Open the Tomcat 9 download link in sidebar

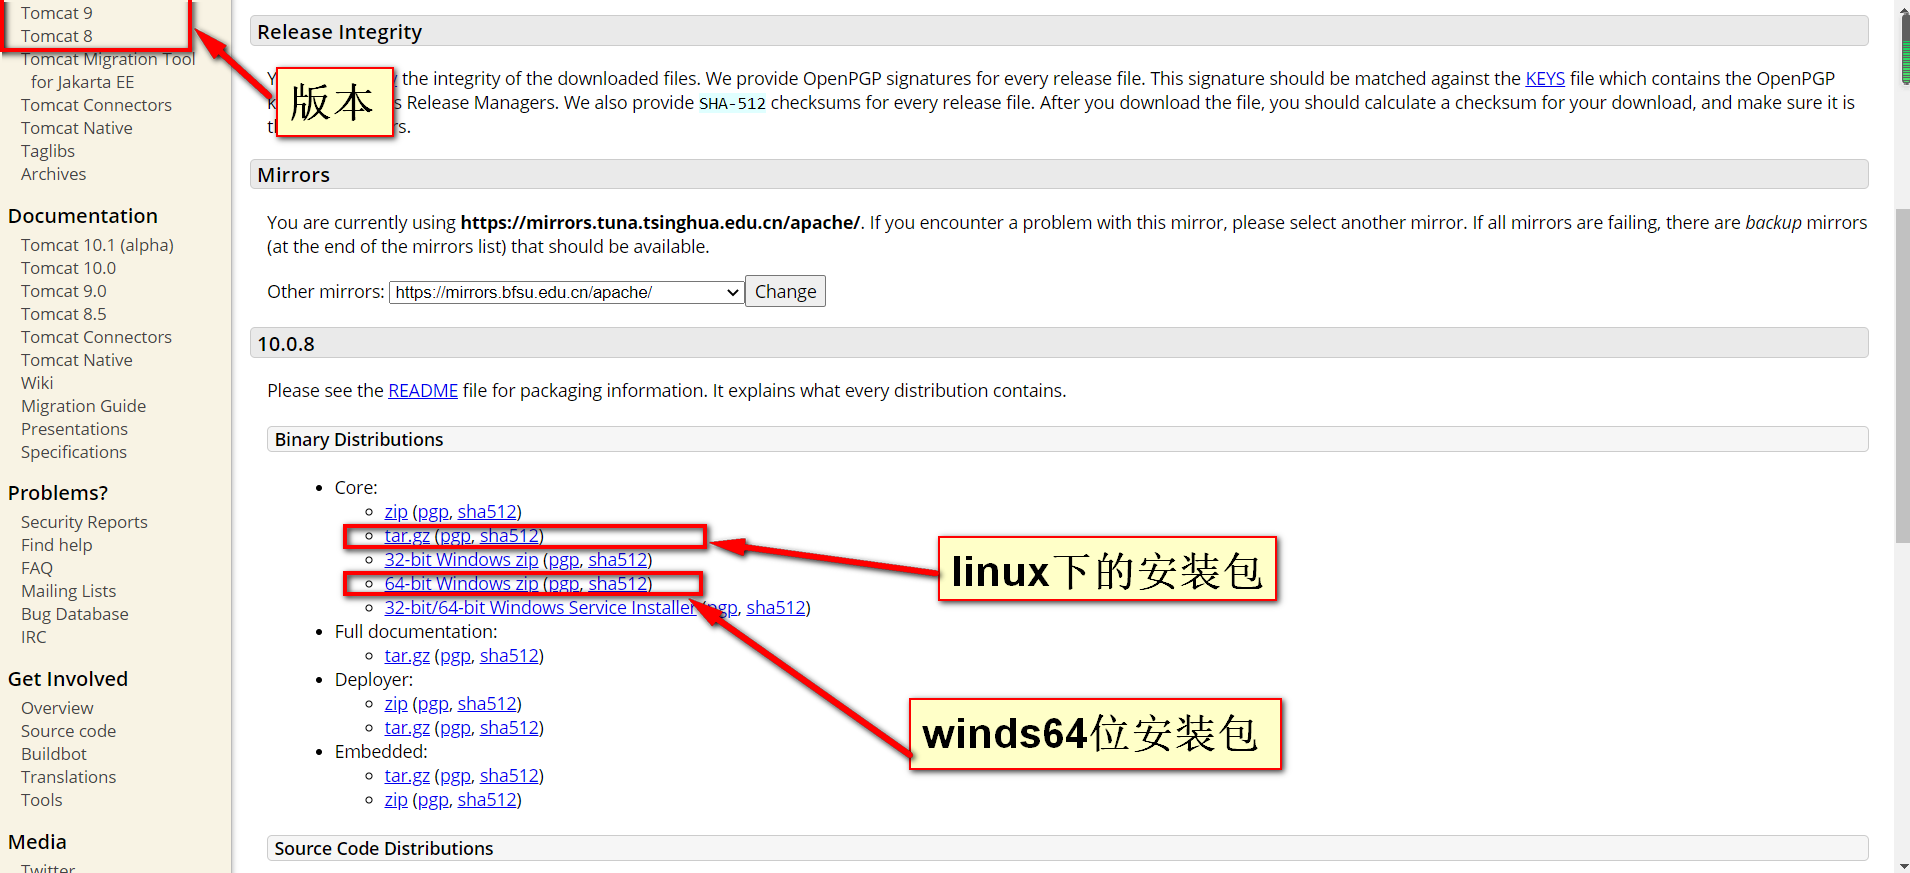pos(57,13)
